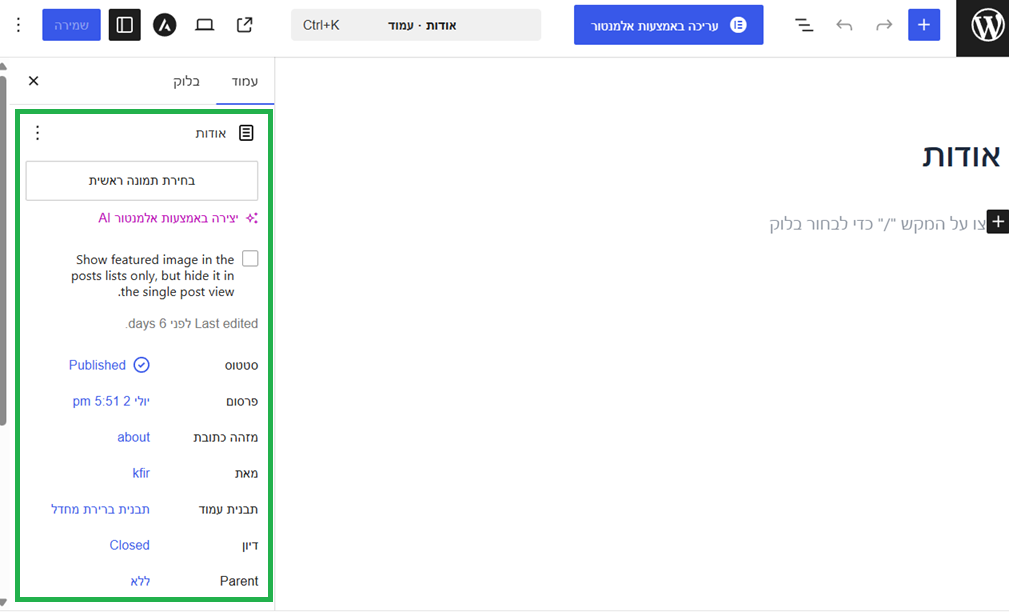
Task: Click the עריכה באמצעות אלמנטור button
Action: (x=669, y=25)
